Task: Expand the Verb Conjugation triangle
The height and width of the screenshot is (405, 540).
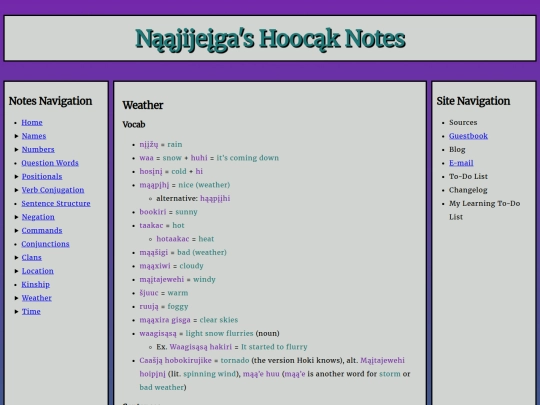Action: tap(16, 190)
